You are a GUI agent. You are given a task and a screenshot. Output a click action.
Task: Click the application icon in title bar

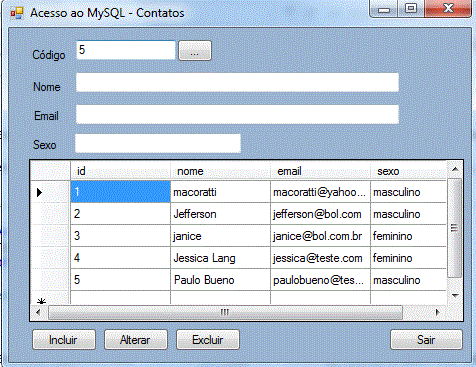click(17, 13)
